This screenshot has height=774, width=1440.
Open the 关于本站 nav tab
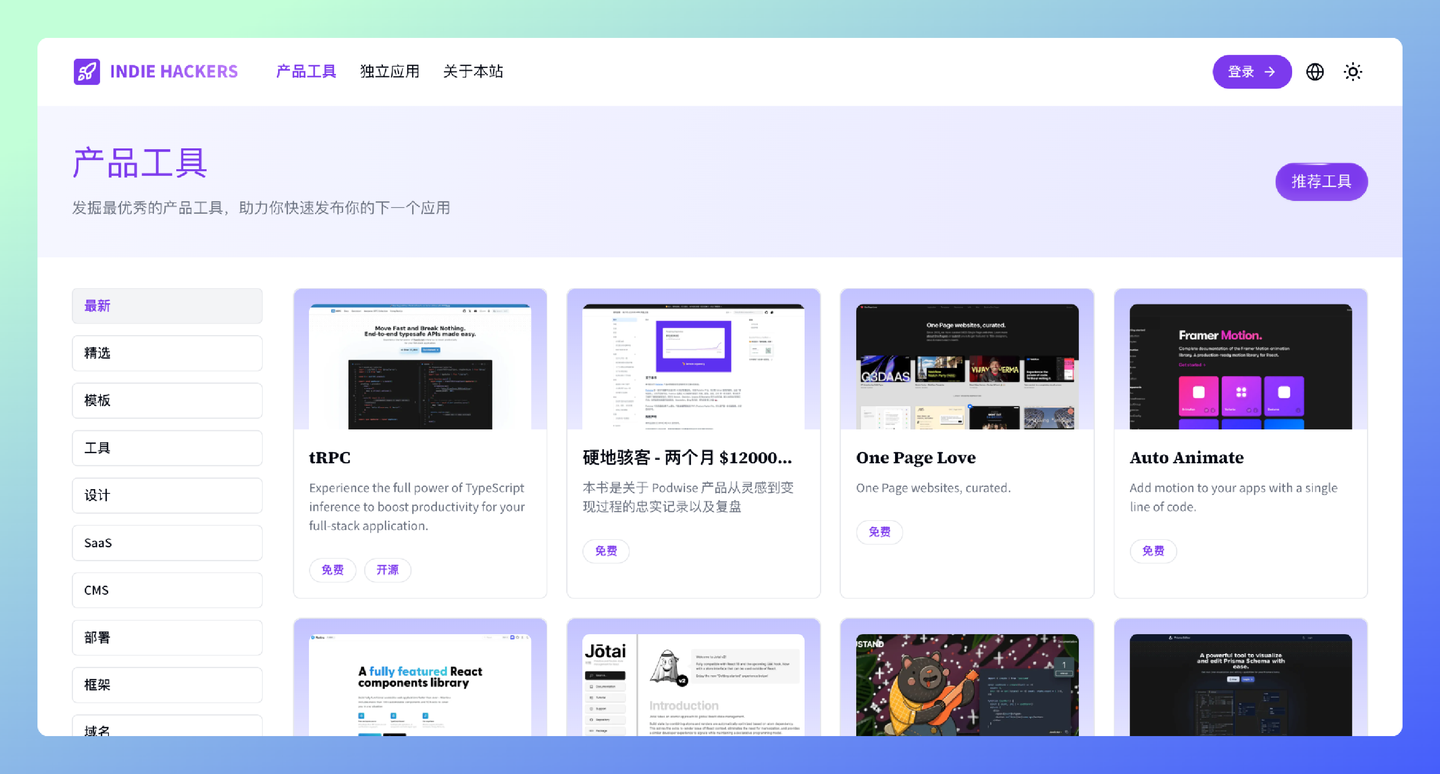pyautogui.click(x=473, y=72)
